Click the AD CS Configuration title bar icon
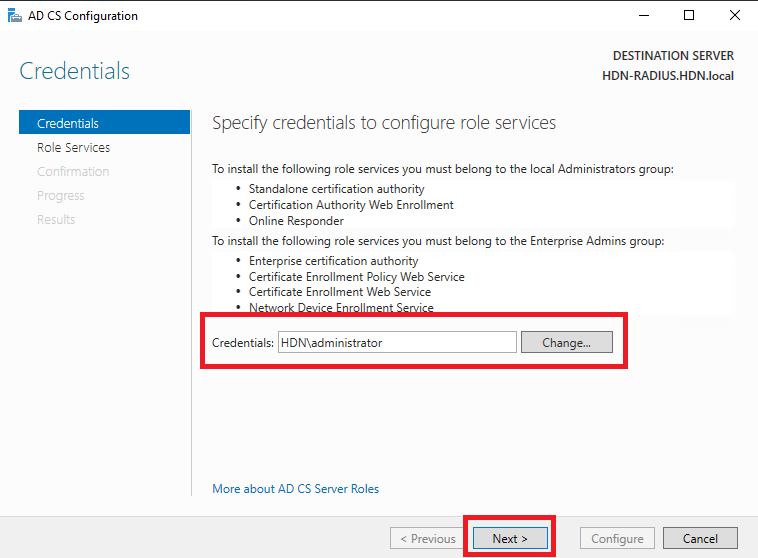Image resolution: width=758 pixels, height=558 pixels. (x=15, y=16)
